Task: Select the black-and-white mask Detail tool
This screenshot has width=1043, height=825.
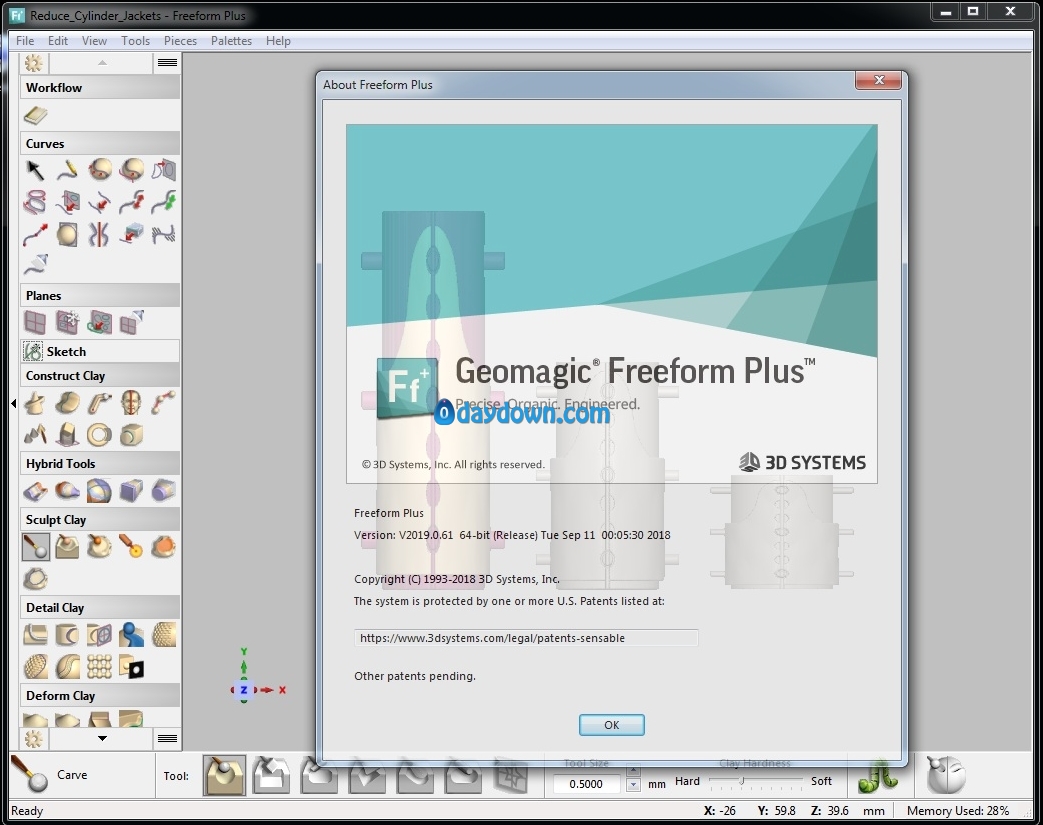Action: pyautogui.click(x=132, y=667)
